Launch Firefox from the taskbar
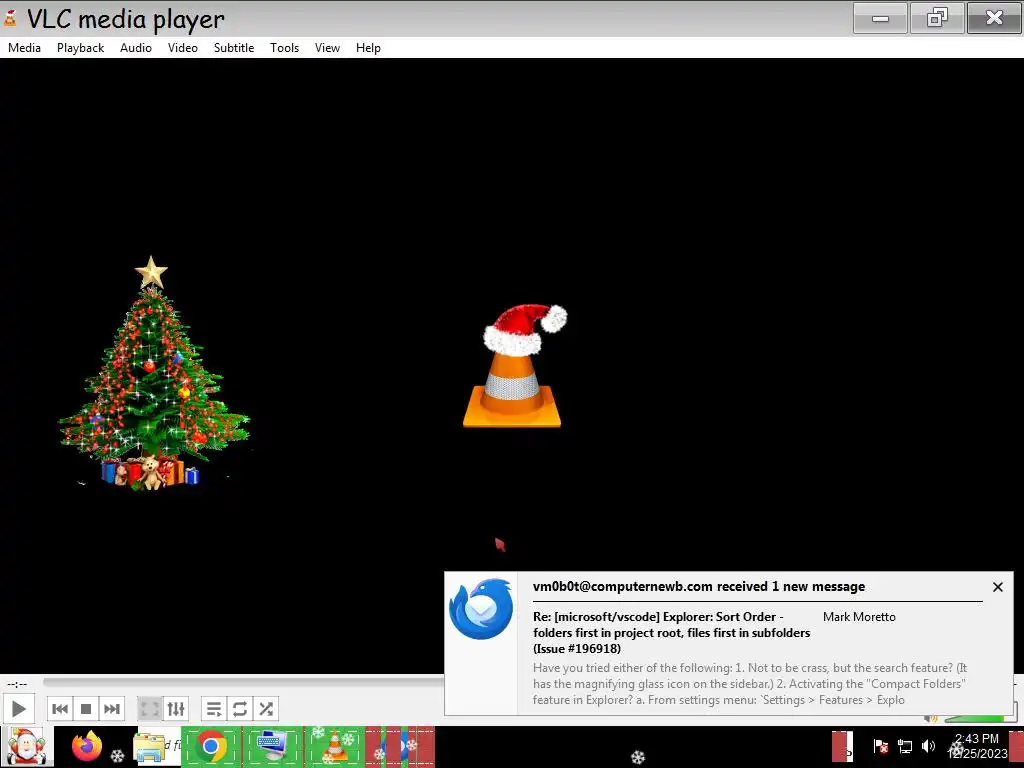The height and width of the screenshot is (768, 1024). point(87,746)
